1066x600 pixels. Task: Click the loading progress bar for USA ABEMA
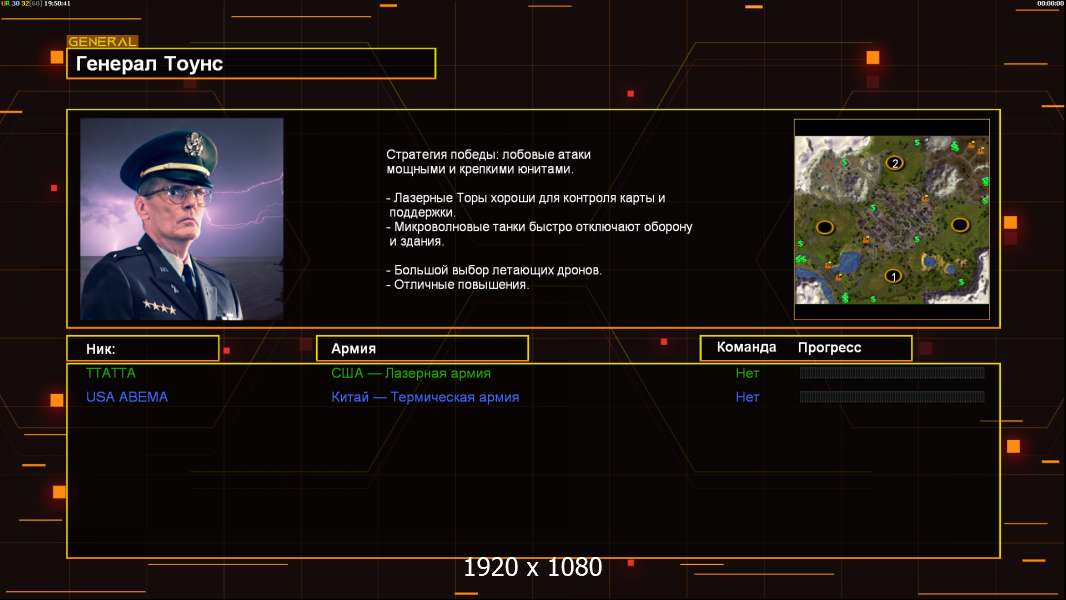pyautogui.click(x=892, y=397)
